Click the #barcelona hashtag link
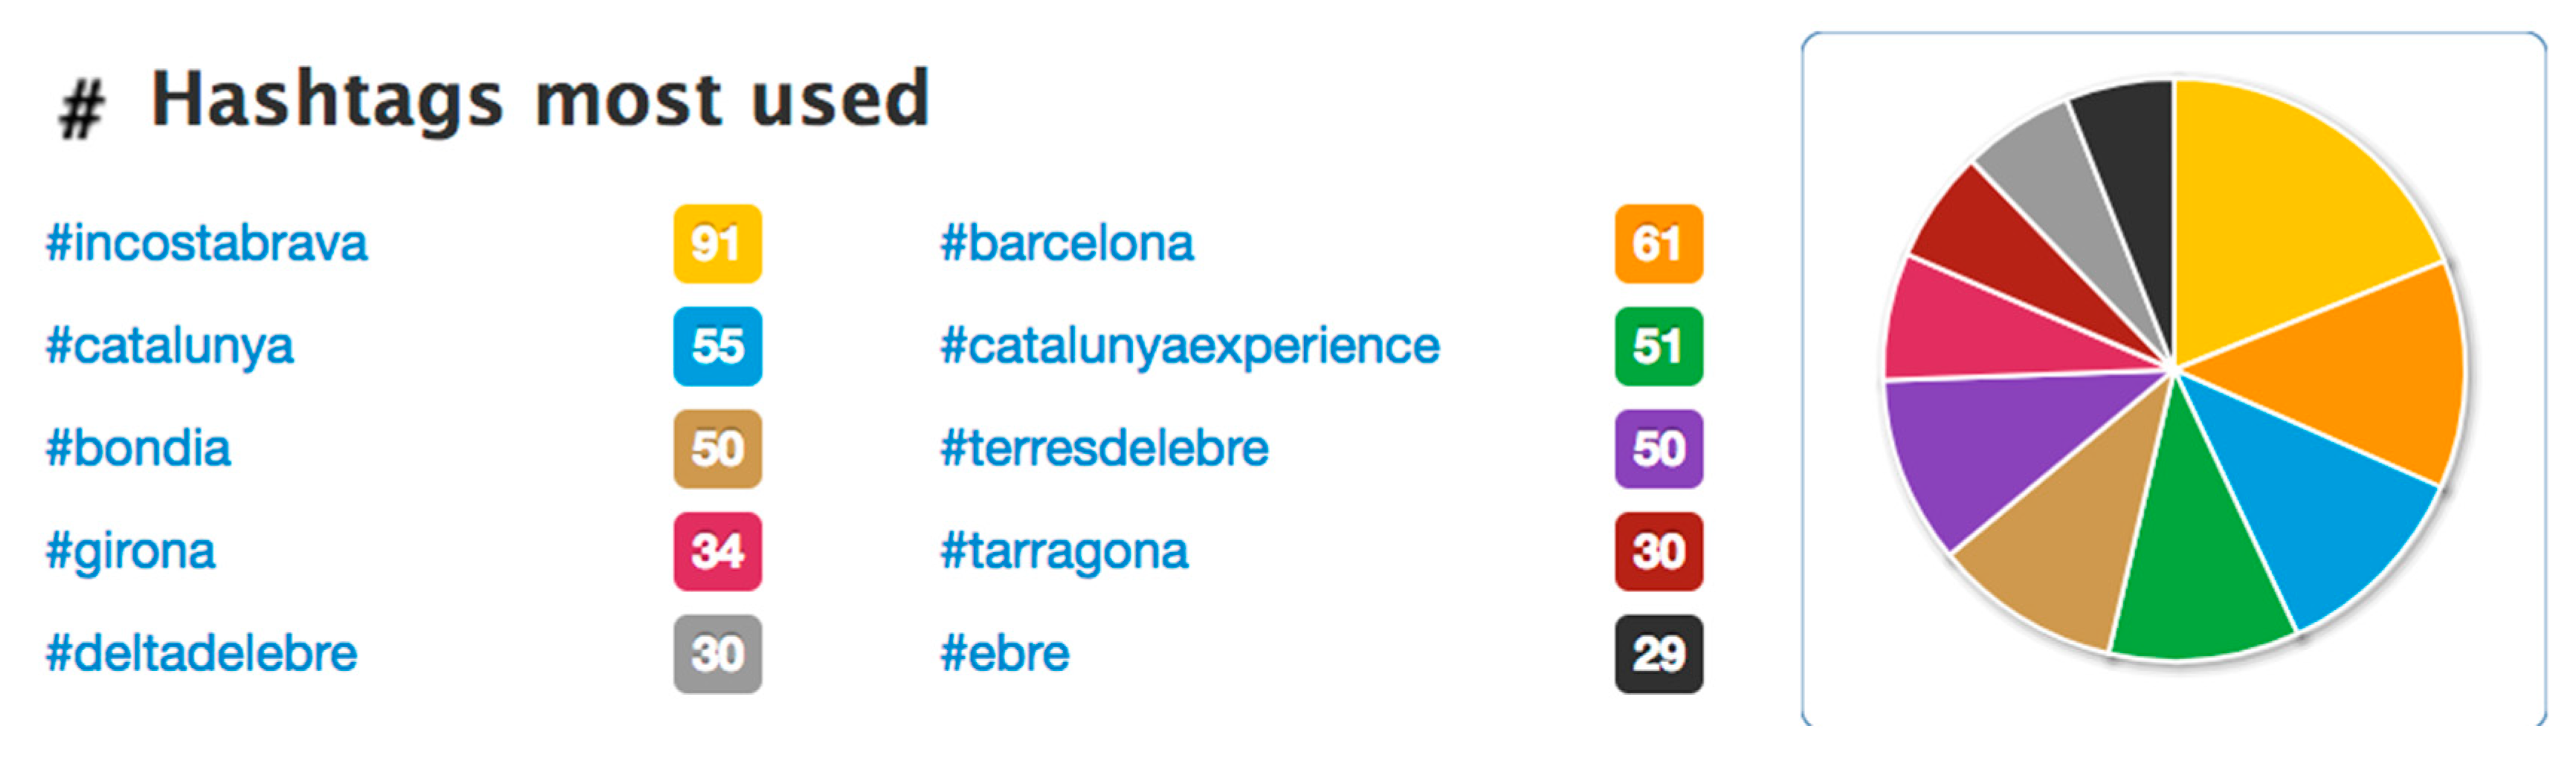This screenshot has width=2576, height=769. click(x=1067, y=244)
